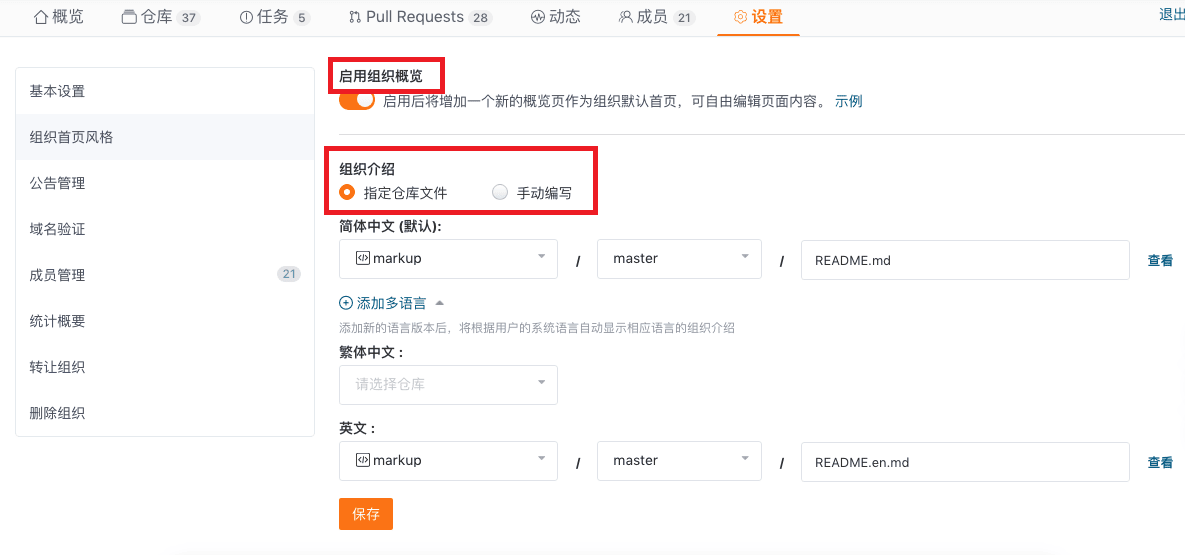1185x555 pixels.
Task: Click the Pull Requests branch icon
Action: click(x=354, y=17)
